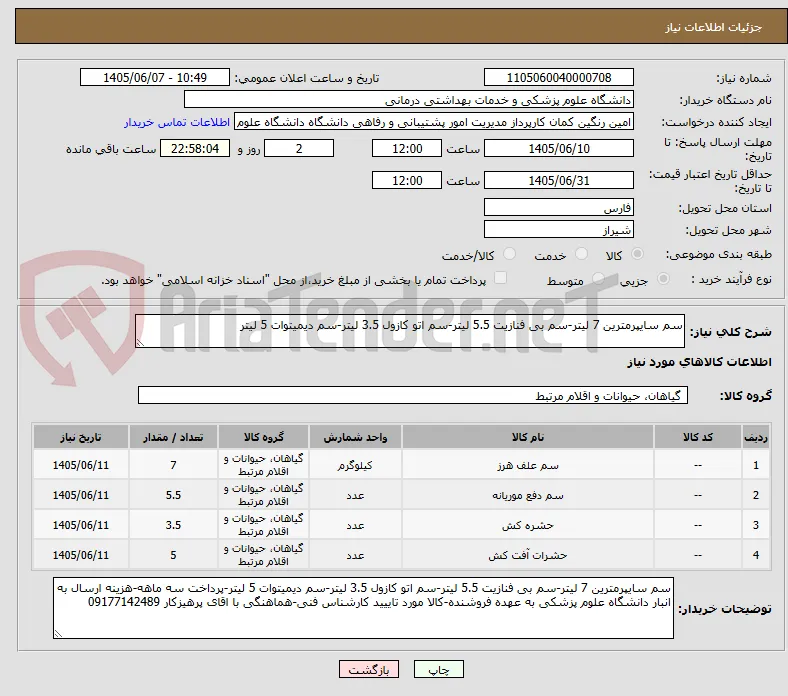Screen dimensions: 788x696
Task: Click response deadline time field 12:00
Action: pos(407,149)
